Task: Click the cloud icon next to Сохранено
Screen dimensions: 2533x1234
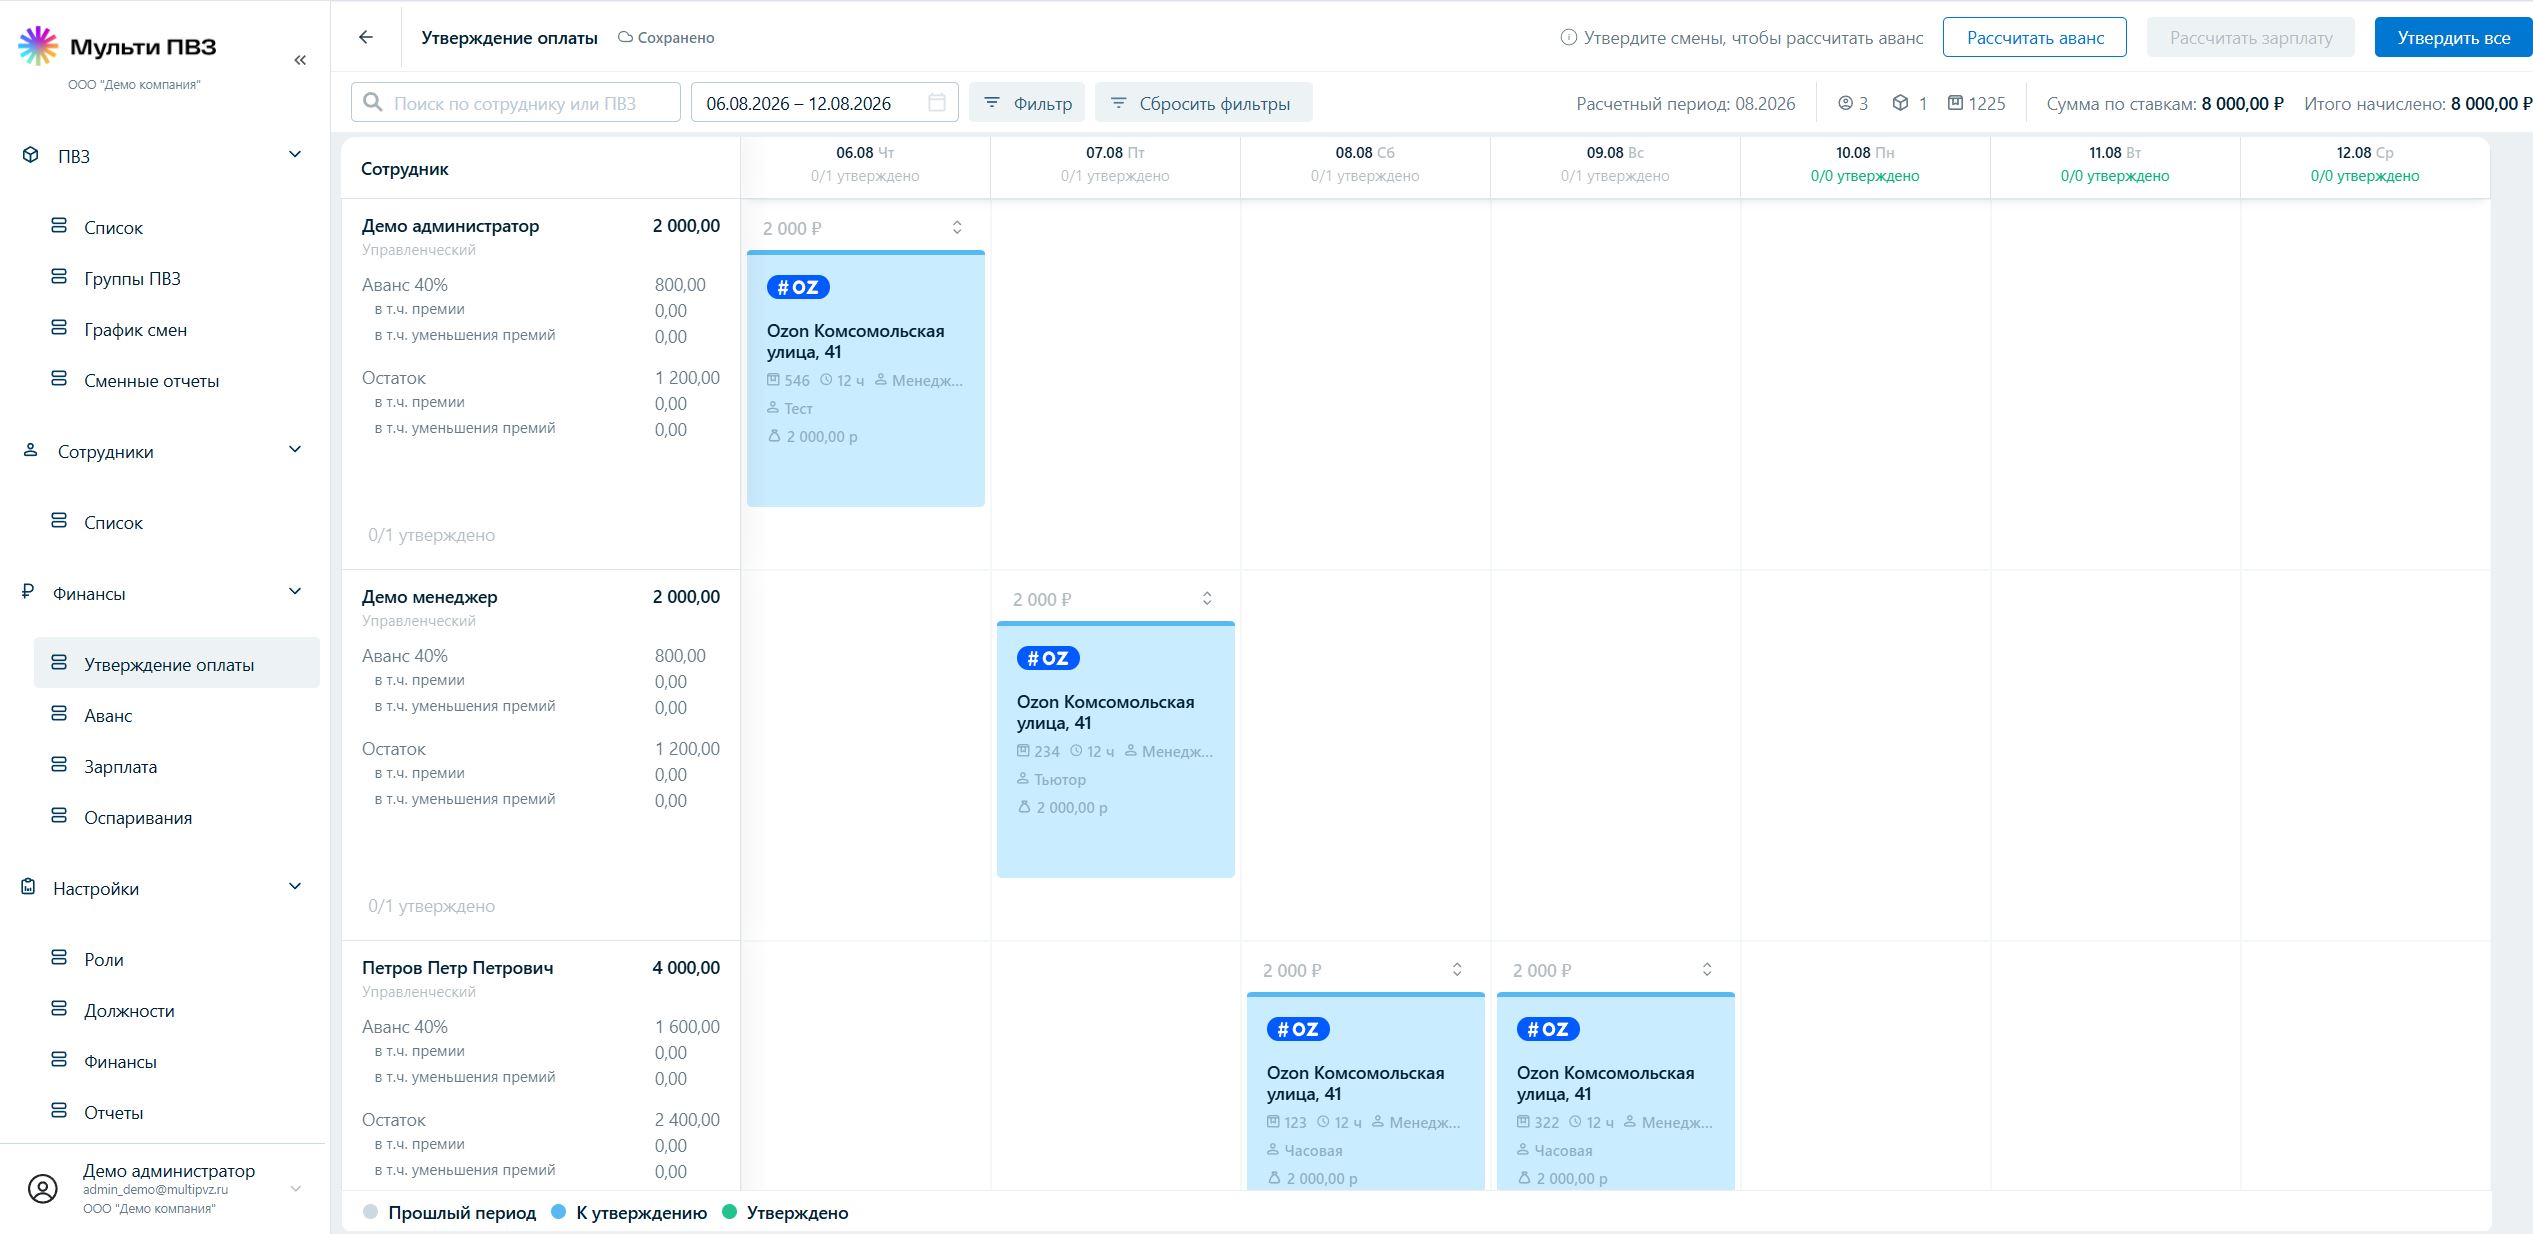Action: 625,37
